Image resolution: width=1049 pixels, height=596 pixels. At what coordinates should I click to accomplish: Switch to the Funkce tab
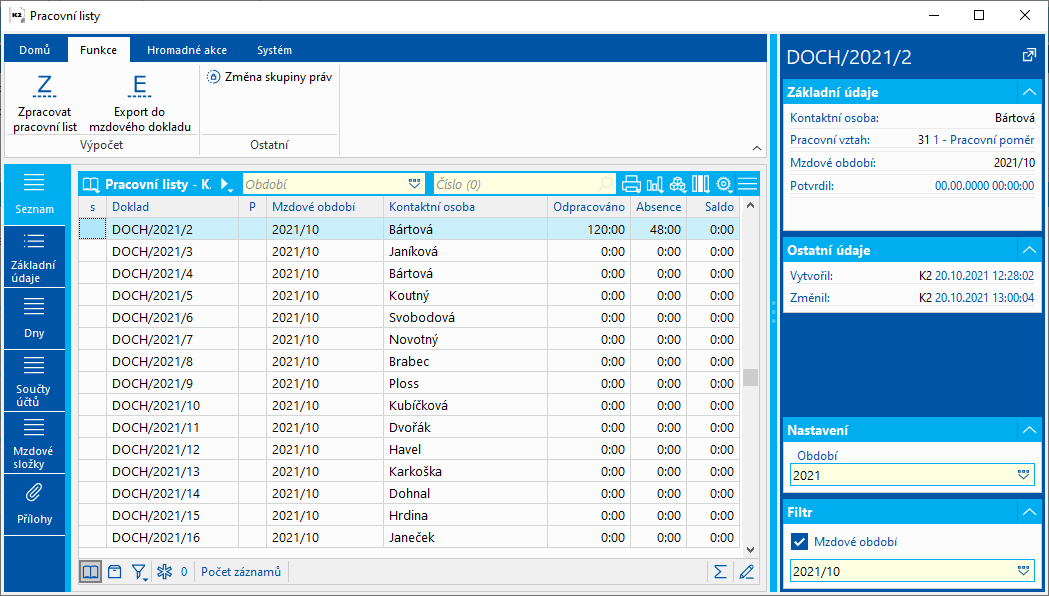pos(98,50)
